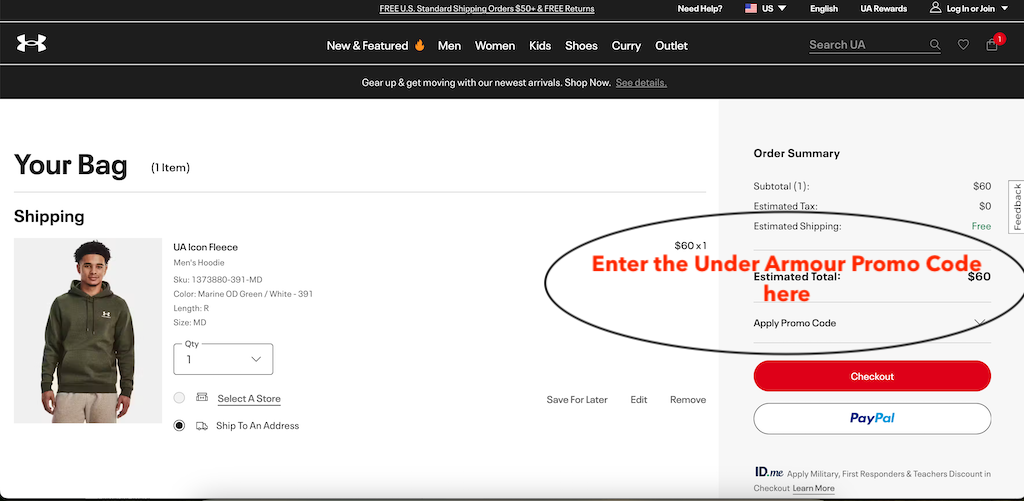The height and width of the screenshot is (501, 1024).
Task: Click the ID.me logo
Action: [x=768, y=472]
